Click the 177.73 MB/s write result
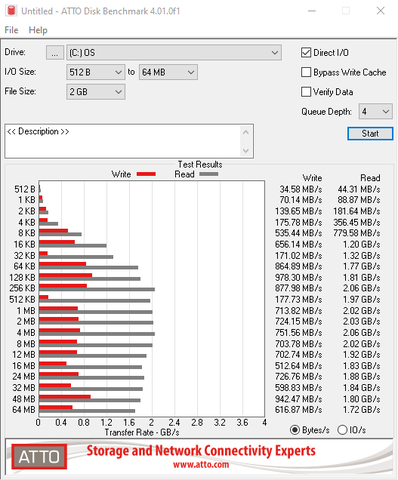This screenshot has height=480, width=398. [x=298, y=299]
